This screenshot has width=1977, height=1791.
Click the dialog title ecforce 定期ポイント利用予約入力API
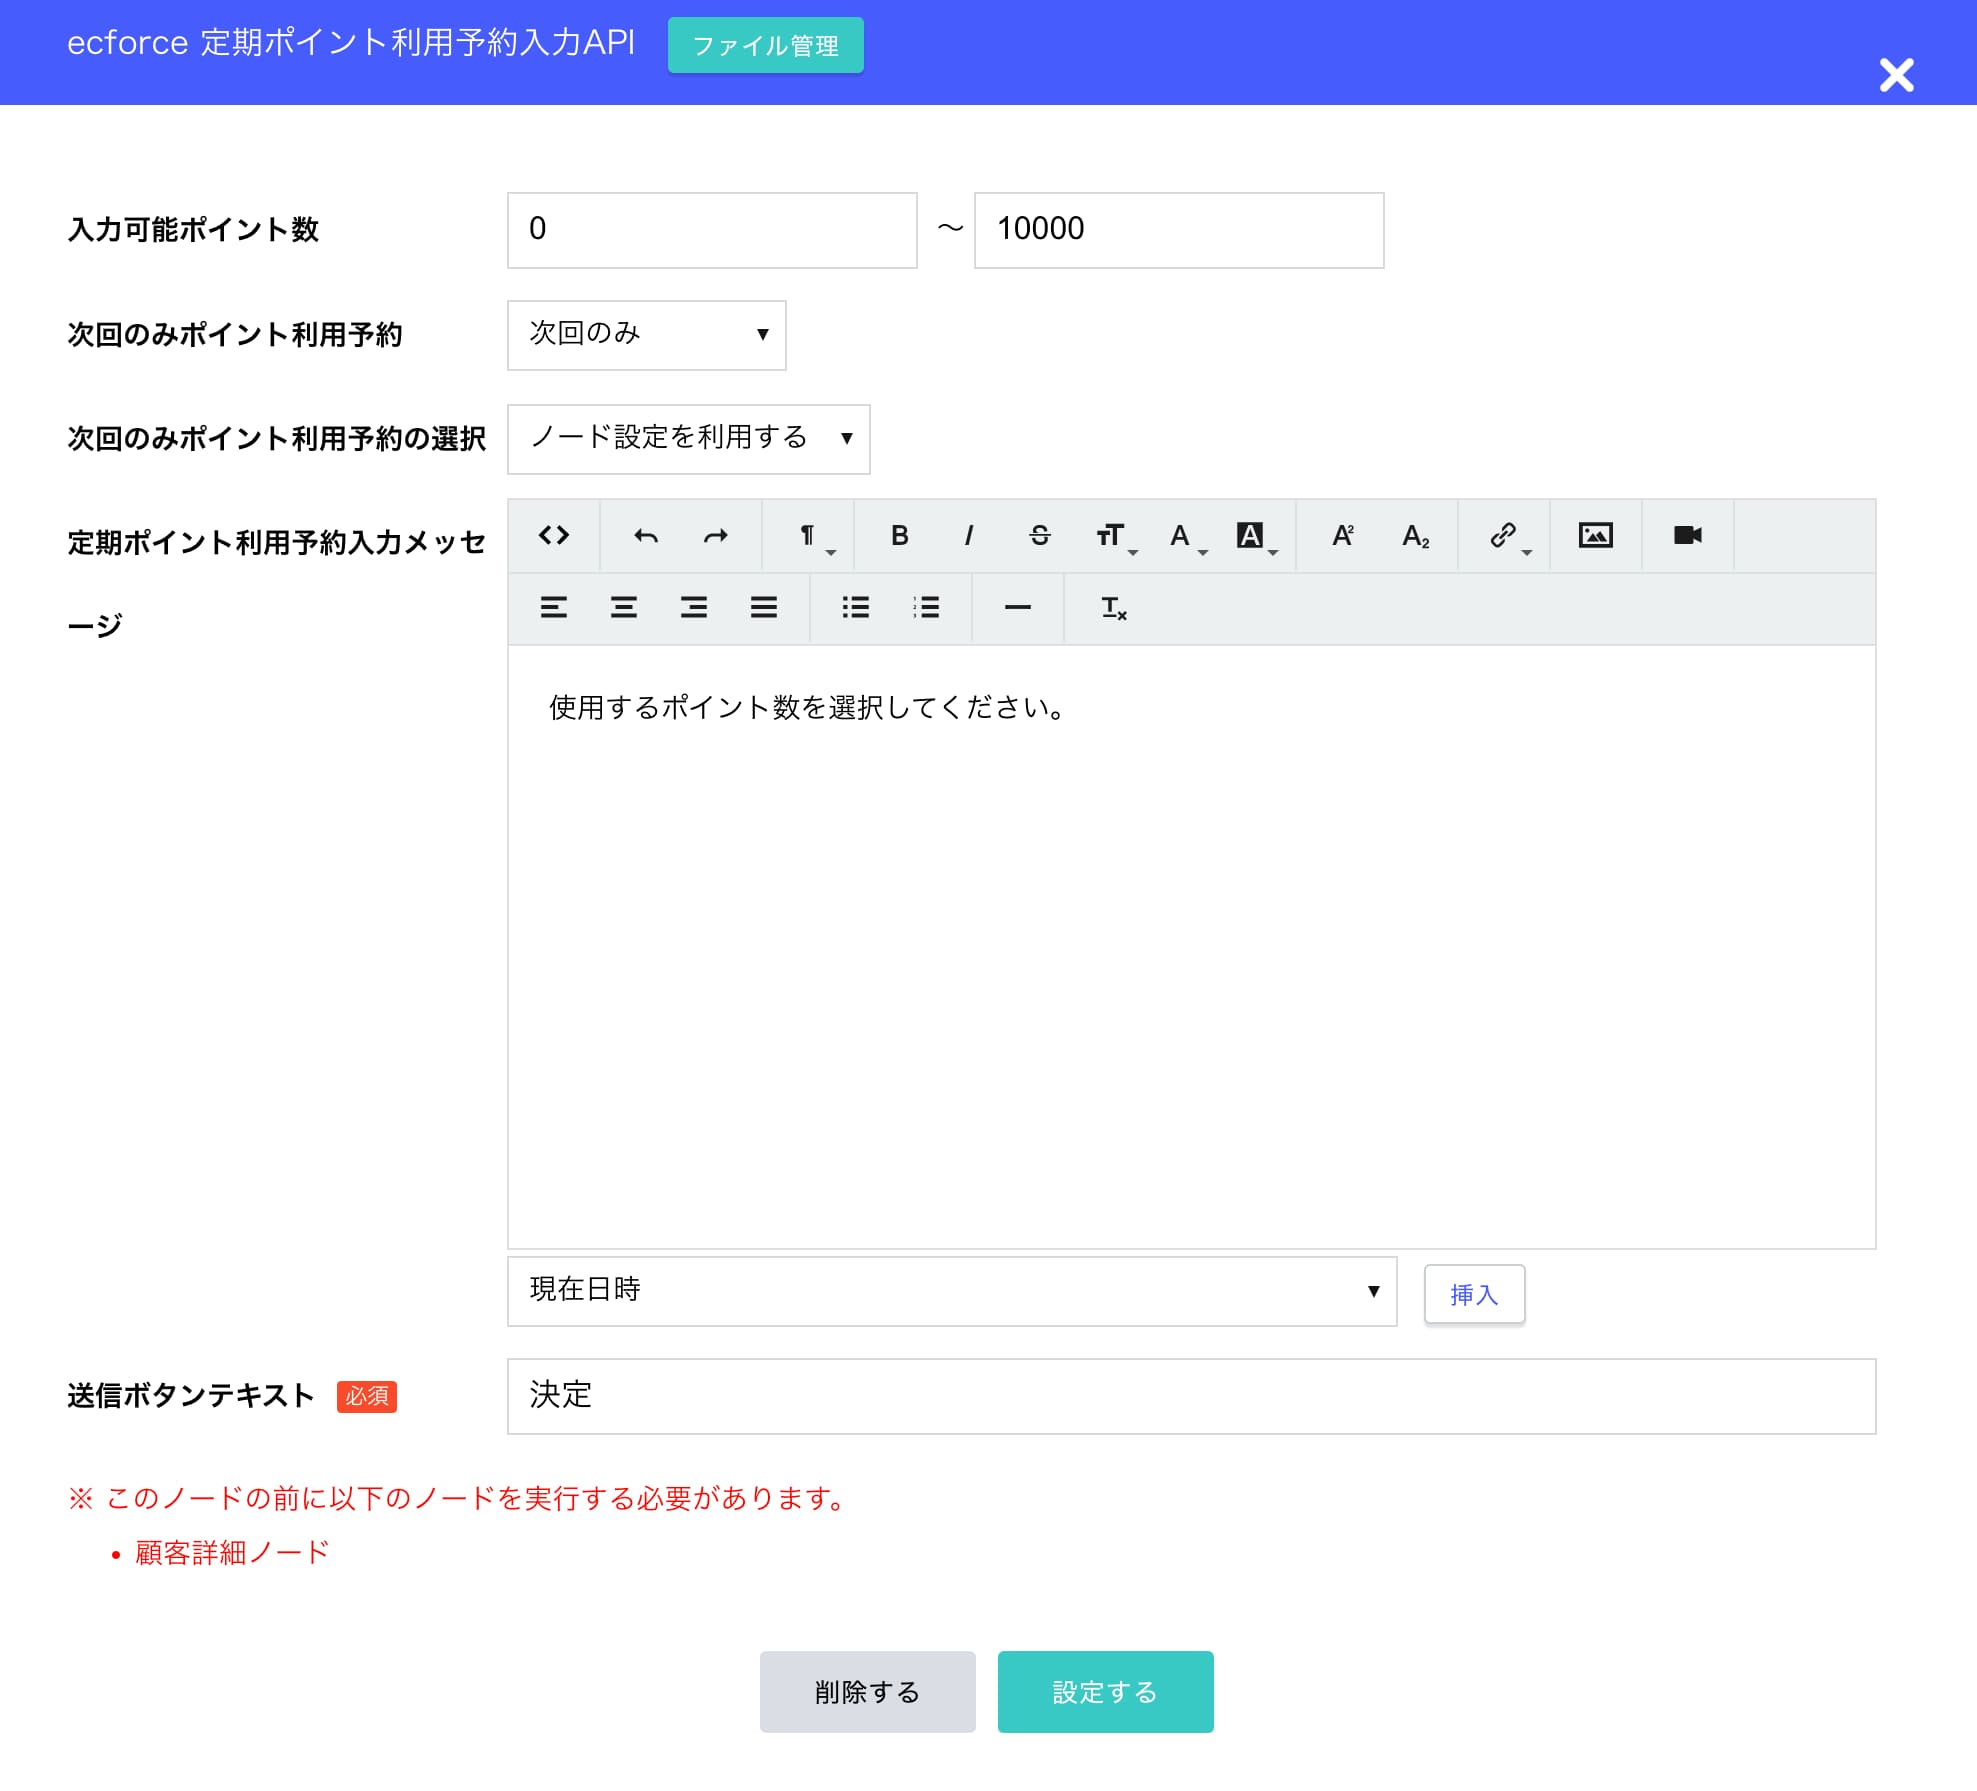click(x=351, y=42)
